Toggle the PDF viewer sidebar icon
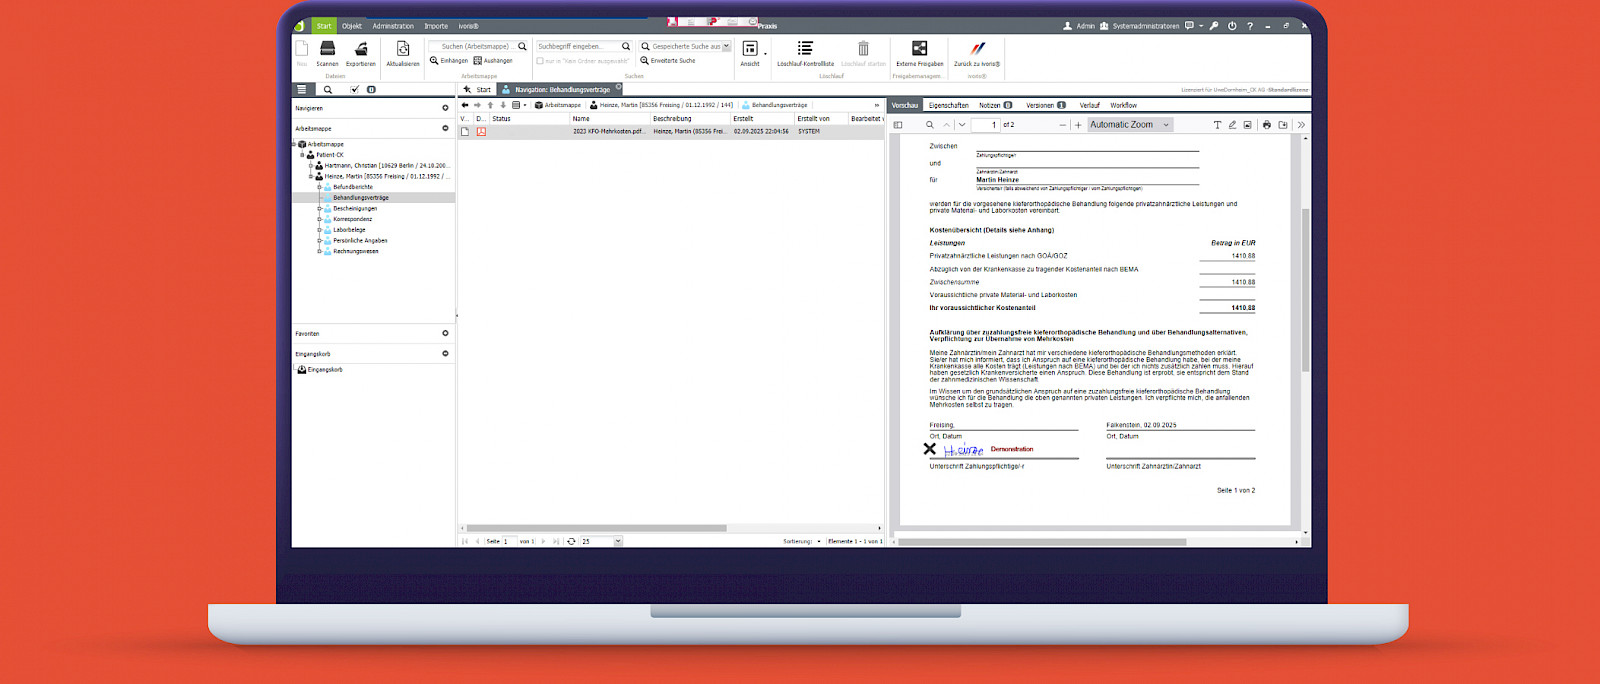The height and width of the screenshot is (684, 1600). 898,125
